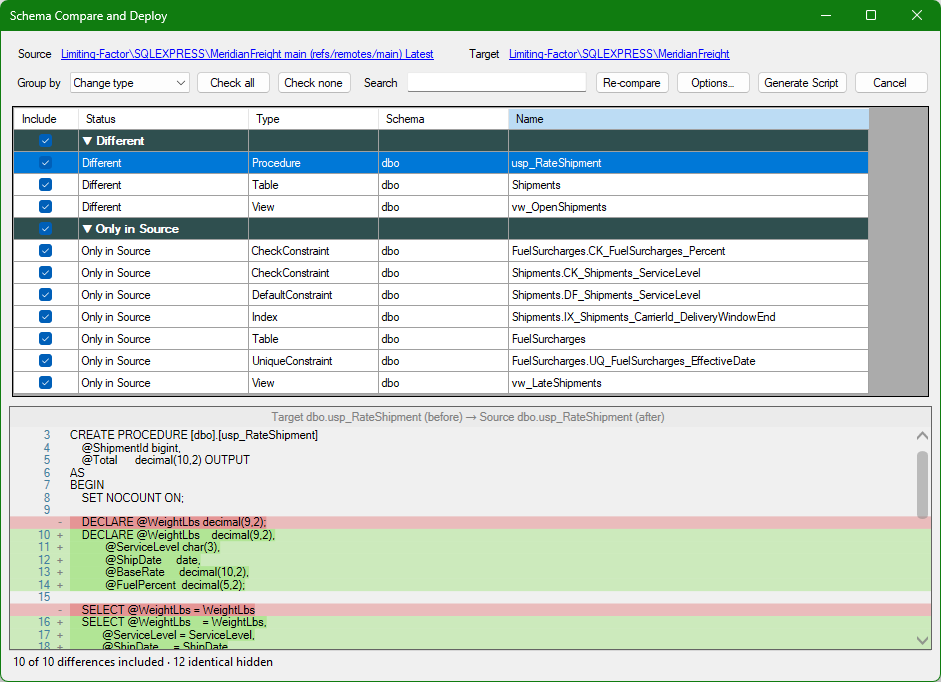Click the removed DECLARE @WeightLbs line
The width and height of the screenshot is (941, 682).
174,522
